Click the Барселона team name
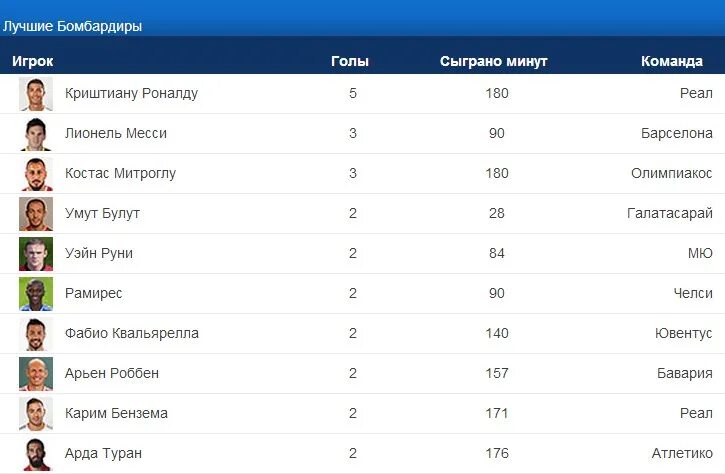The image size is (725, 474). pos(676,133)
